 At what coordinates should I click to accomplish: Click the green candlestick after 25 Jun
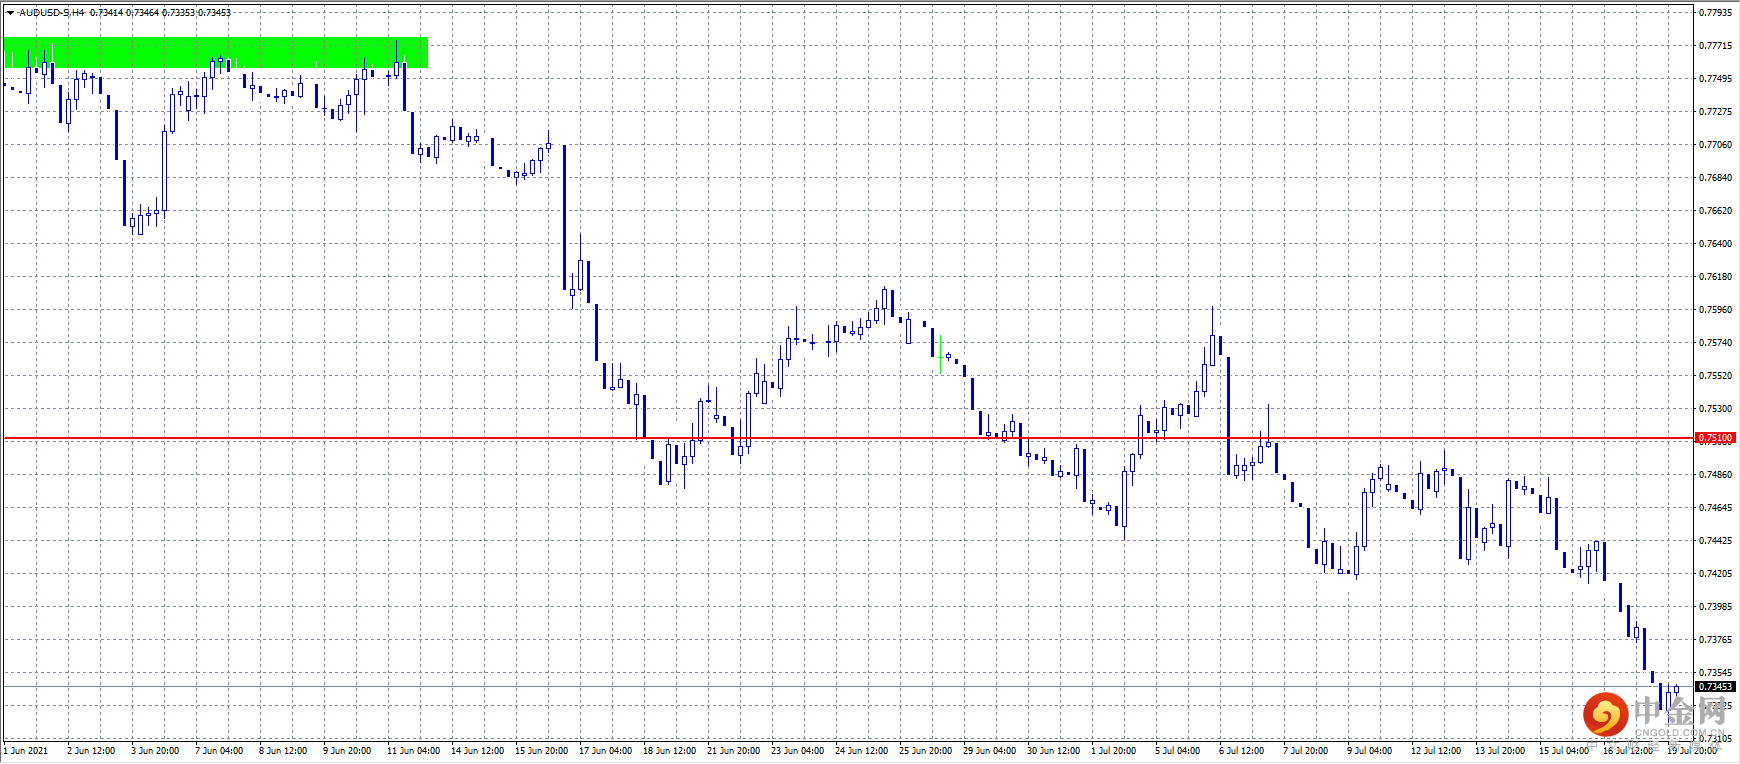pos(941,354)
